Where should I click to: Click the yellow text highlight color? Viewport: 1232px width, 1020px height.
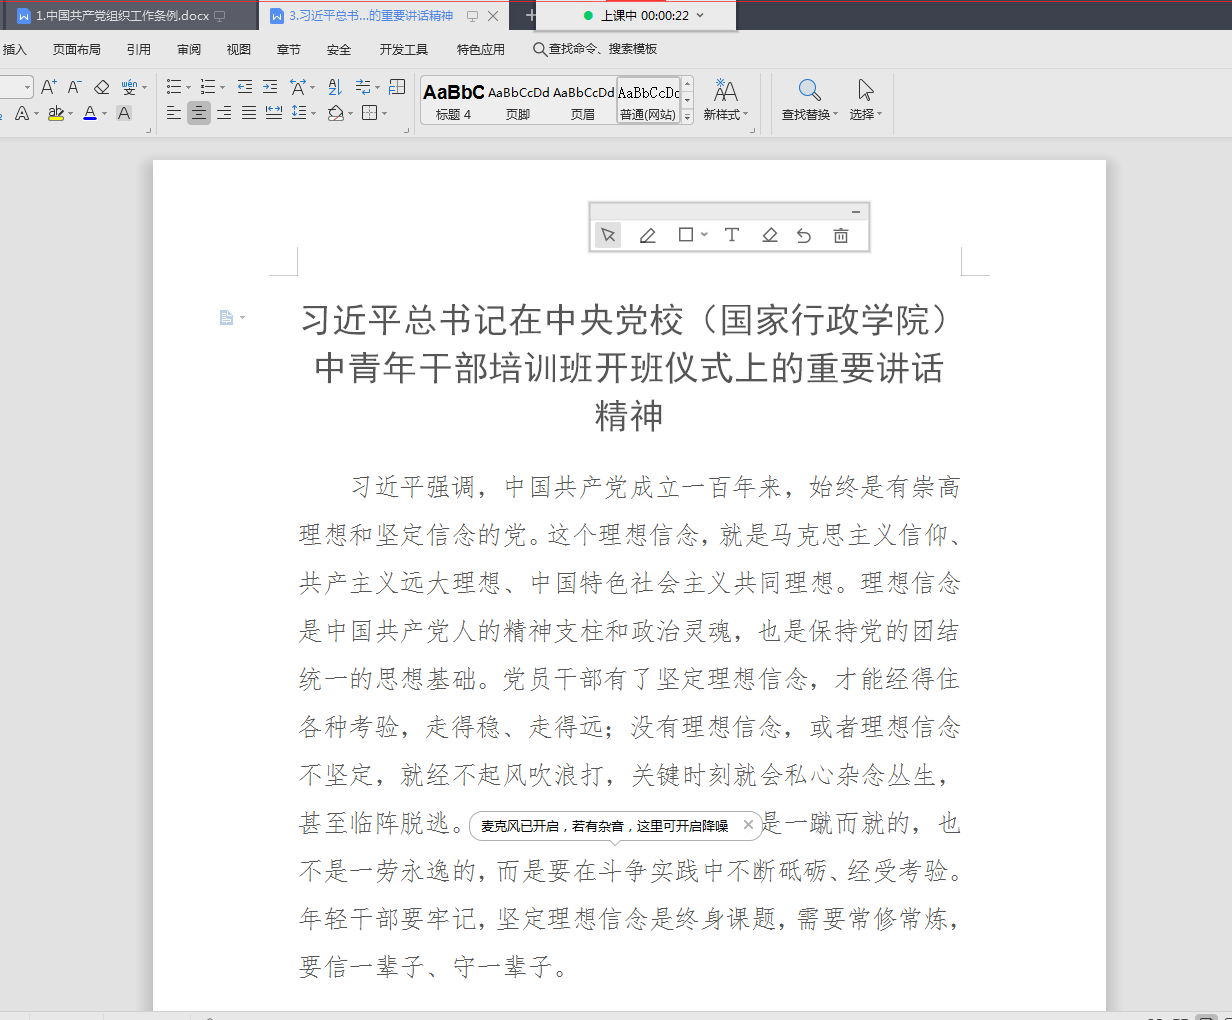[x=56, y=113]
